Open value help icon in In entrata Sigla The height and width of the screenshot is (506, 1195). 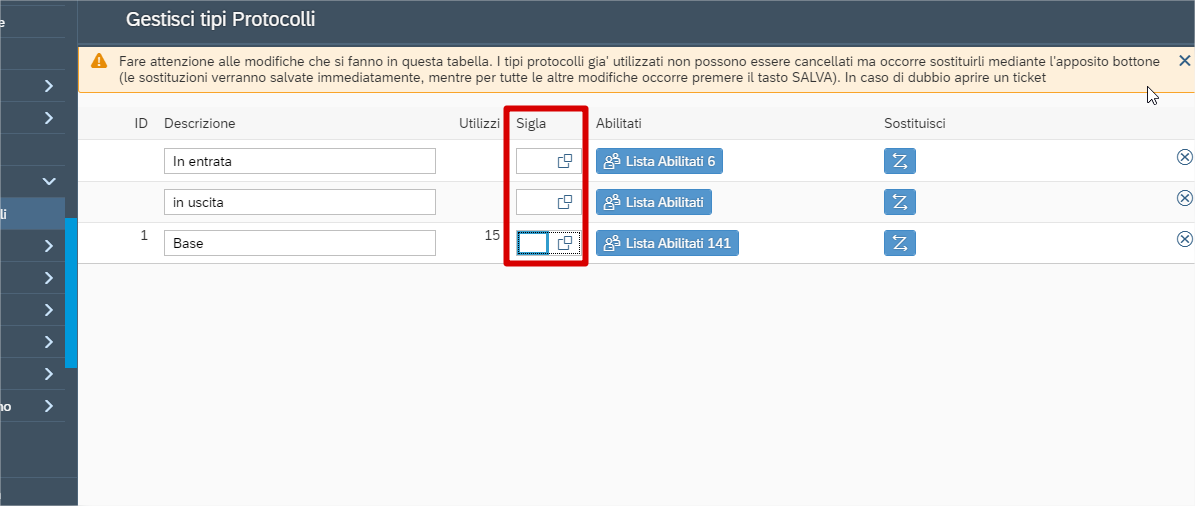[x=565, y=162]
